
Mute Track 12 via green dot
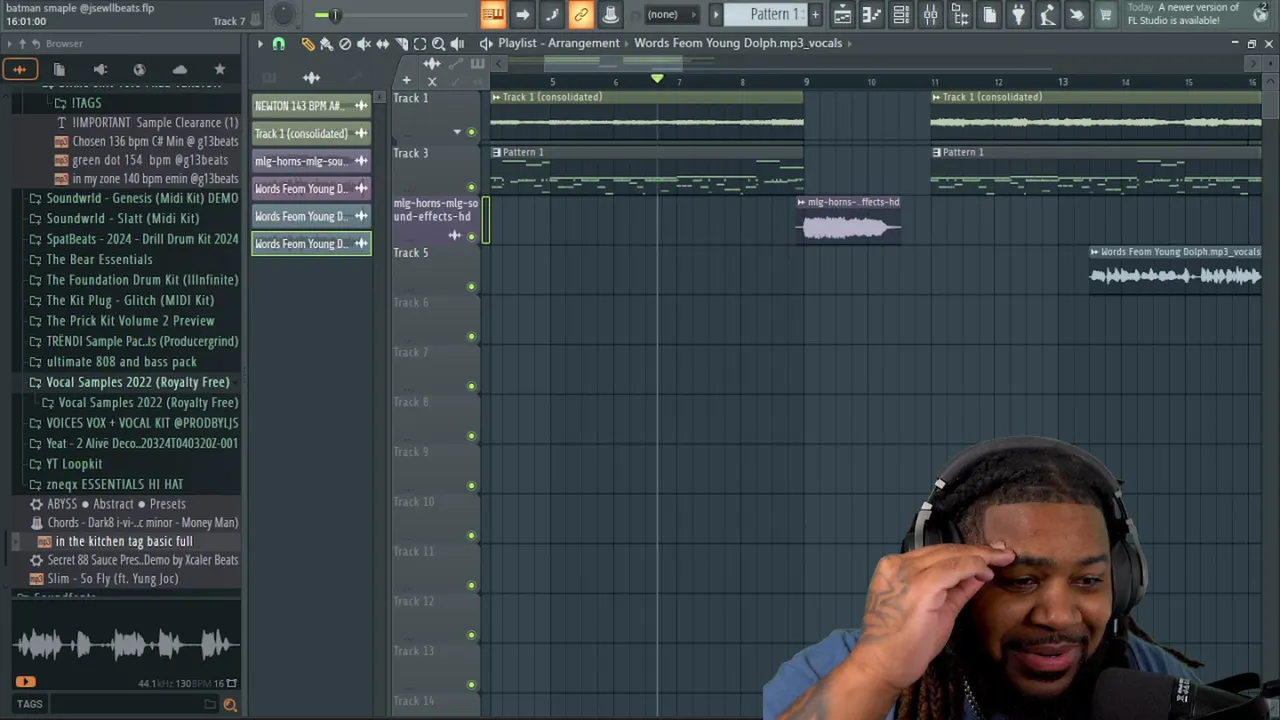tap(472, 635)
